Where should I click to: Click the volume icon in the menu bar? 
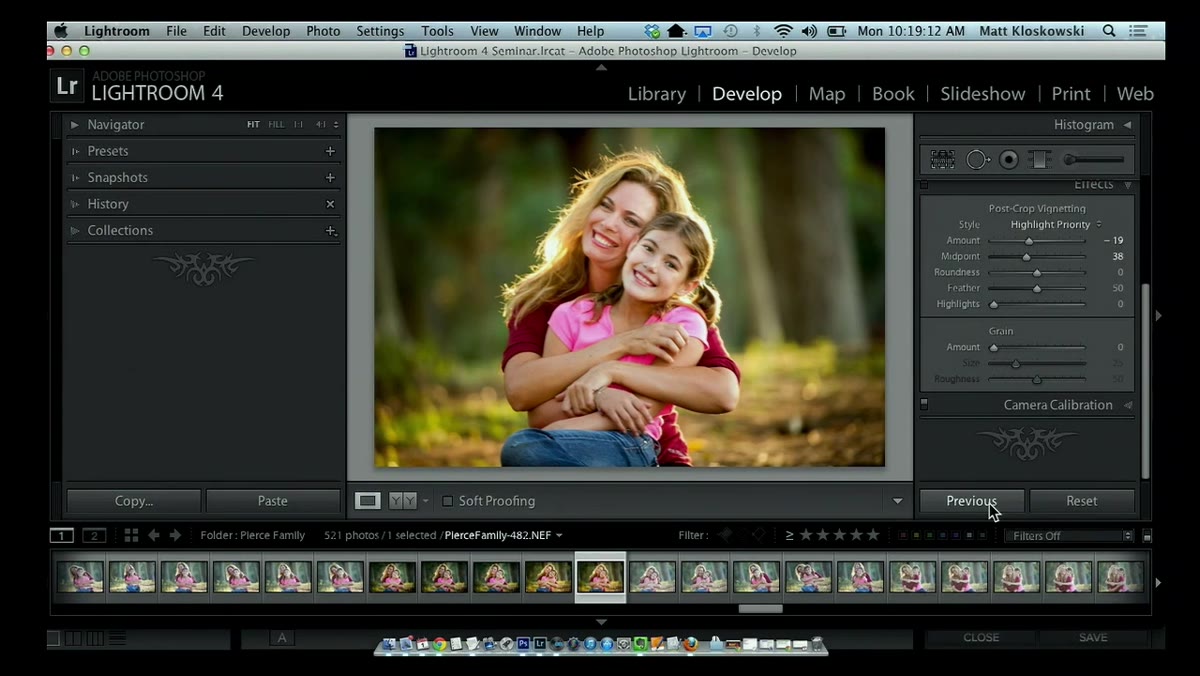(x=809, y=31)
